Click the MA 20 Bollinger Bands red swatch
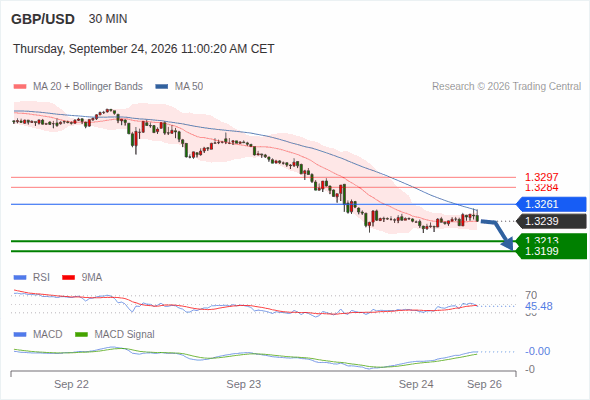This screenshot has height=400, width=590. click(20, 87)
